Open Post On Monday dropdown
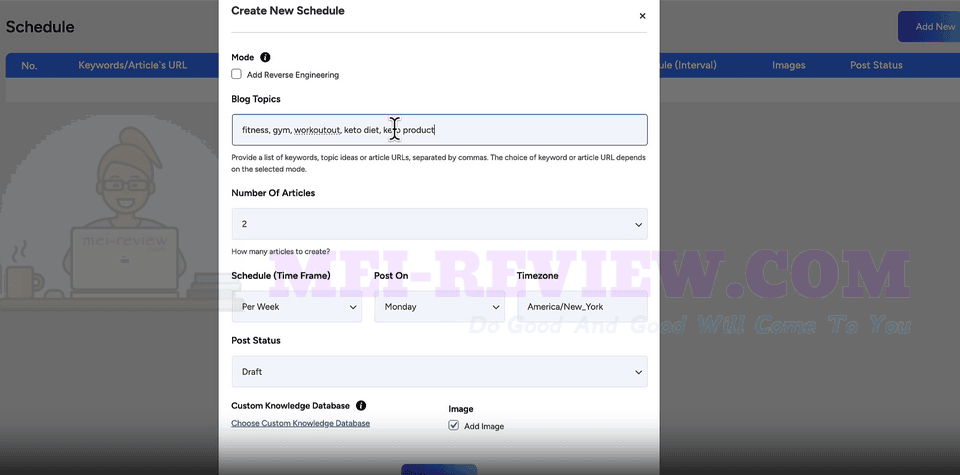 coord(440,307)
